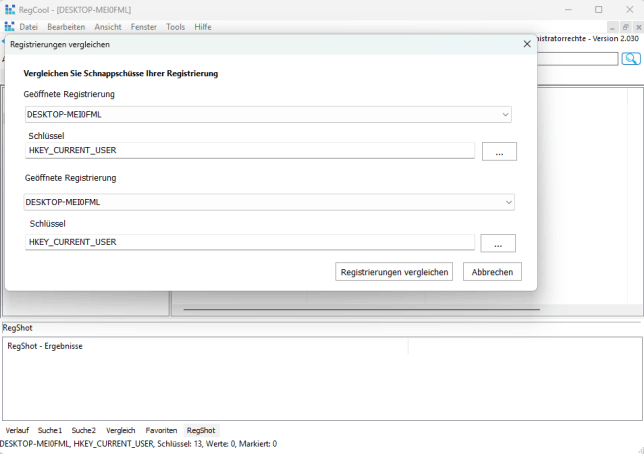Switch to the Verlauf tab
644x454 pixels.
tap(17, 430)
